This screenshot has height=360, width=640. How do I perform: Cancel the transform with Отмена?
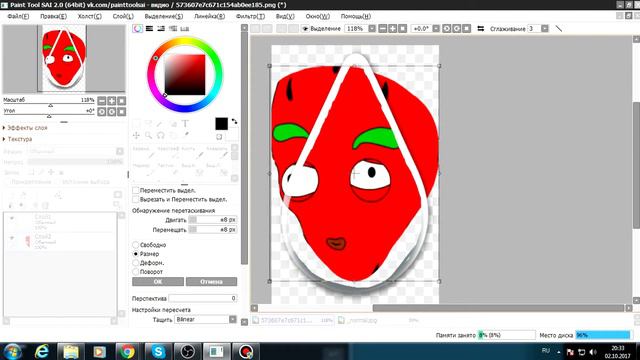coord(211,282)
